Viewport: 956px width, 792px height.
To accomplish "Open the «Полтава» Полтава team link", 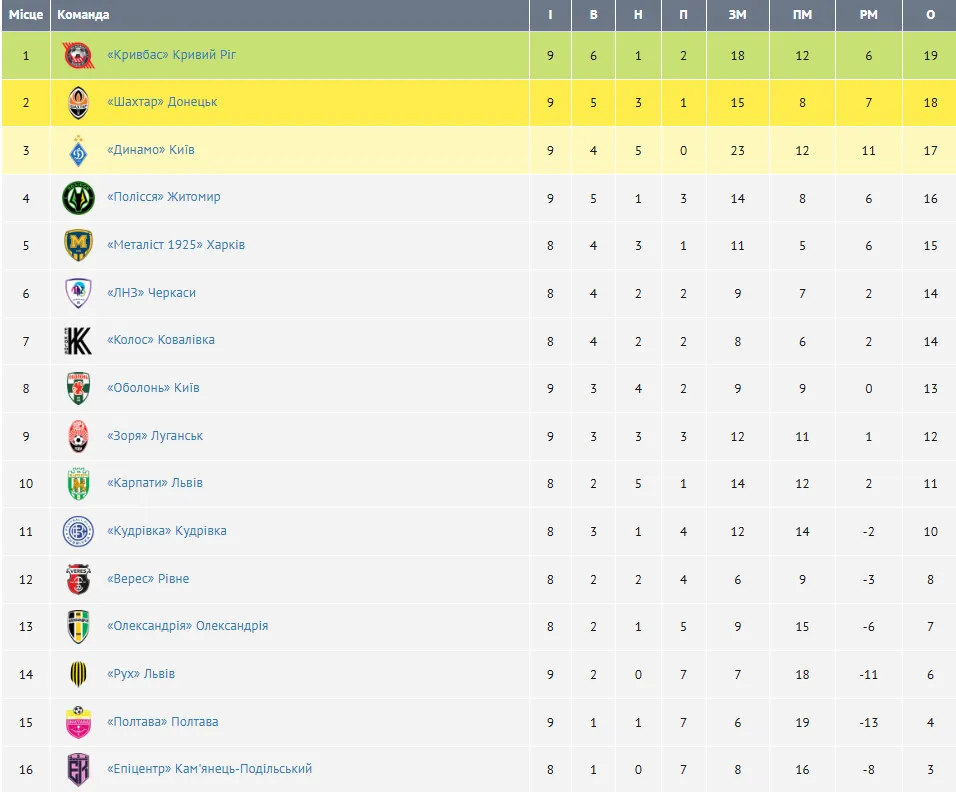I will click(162, 722).
